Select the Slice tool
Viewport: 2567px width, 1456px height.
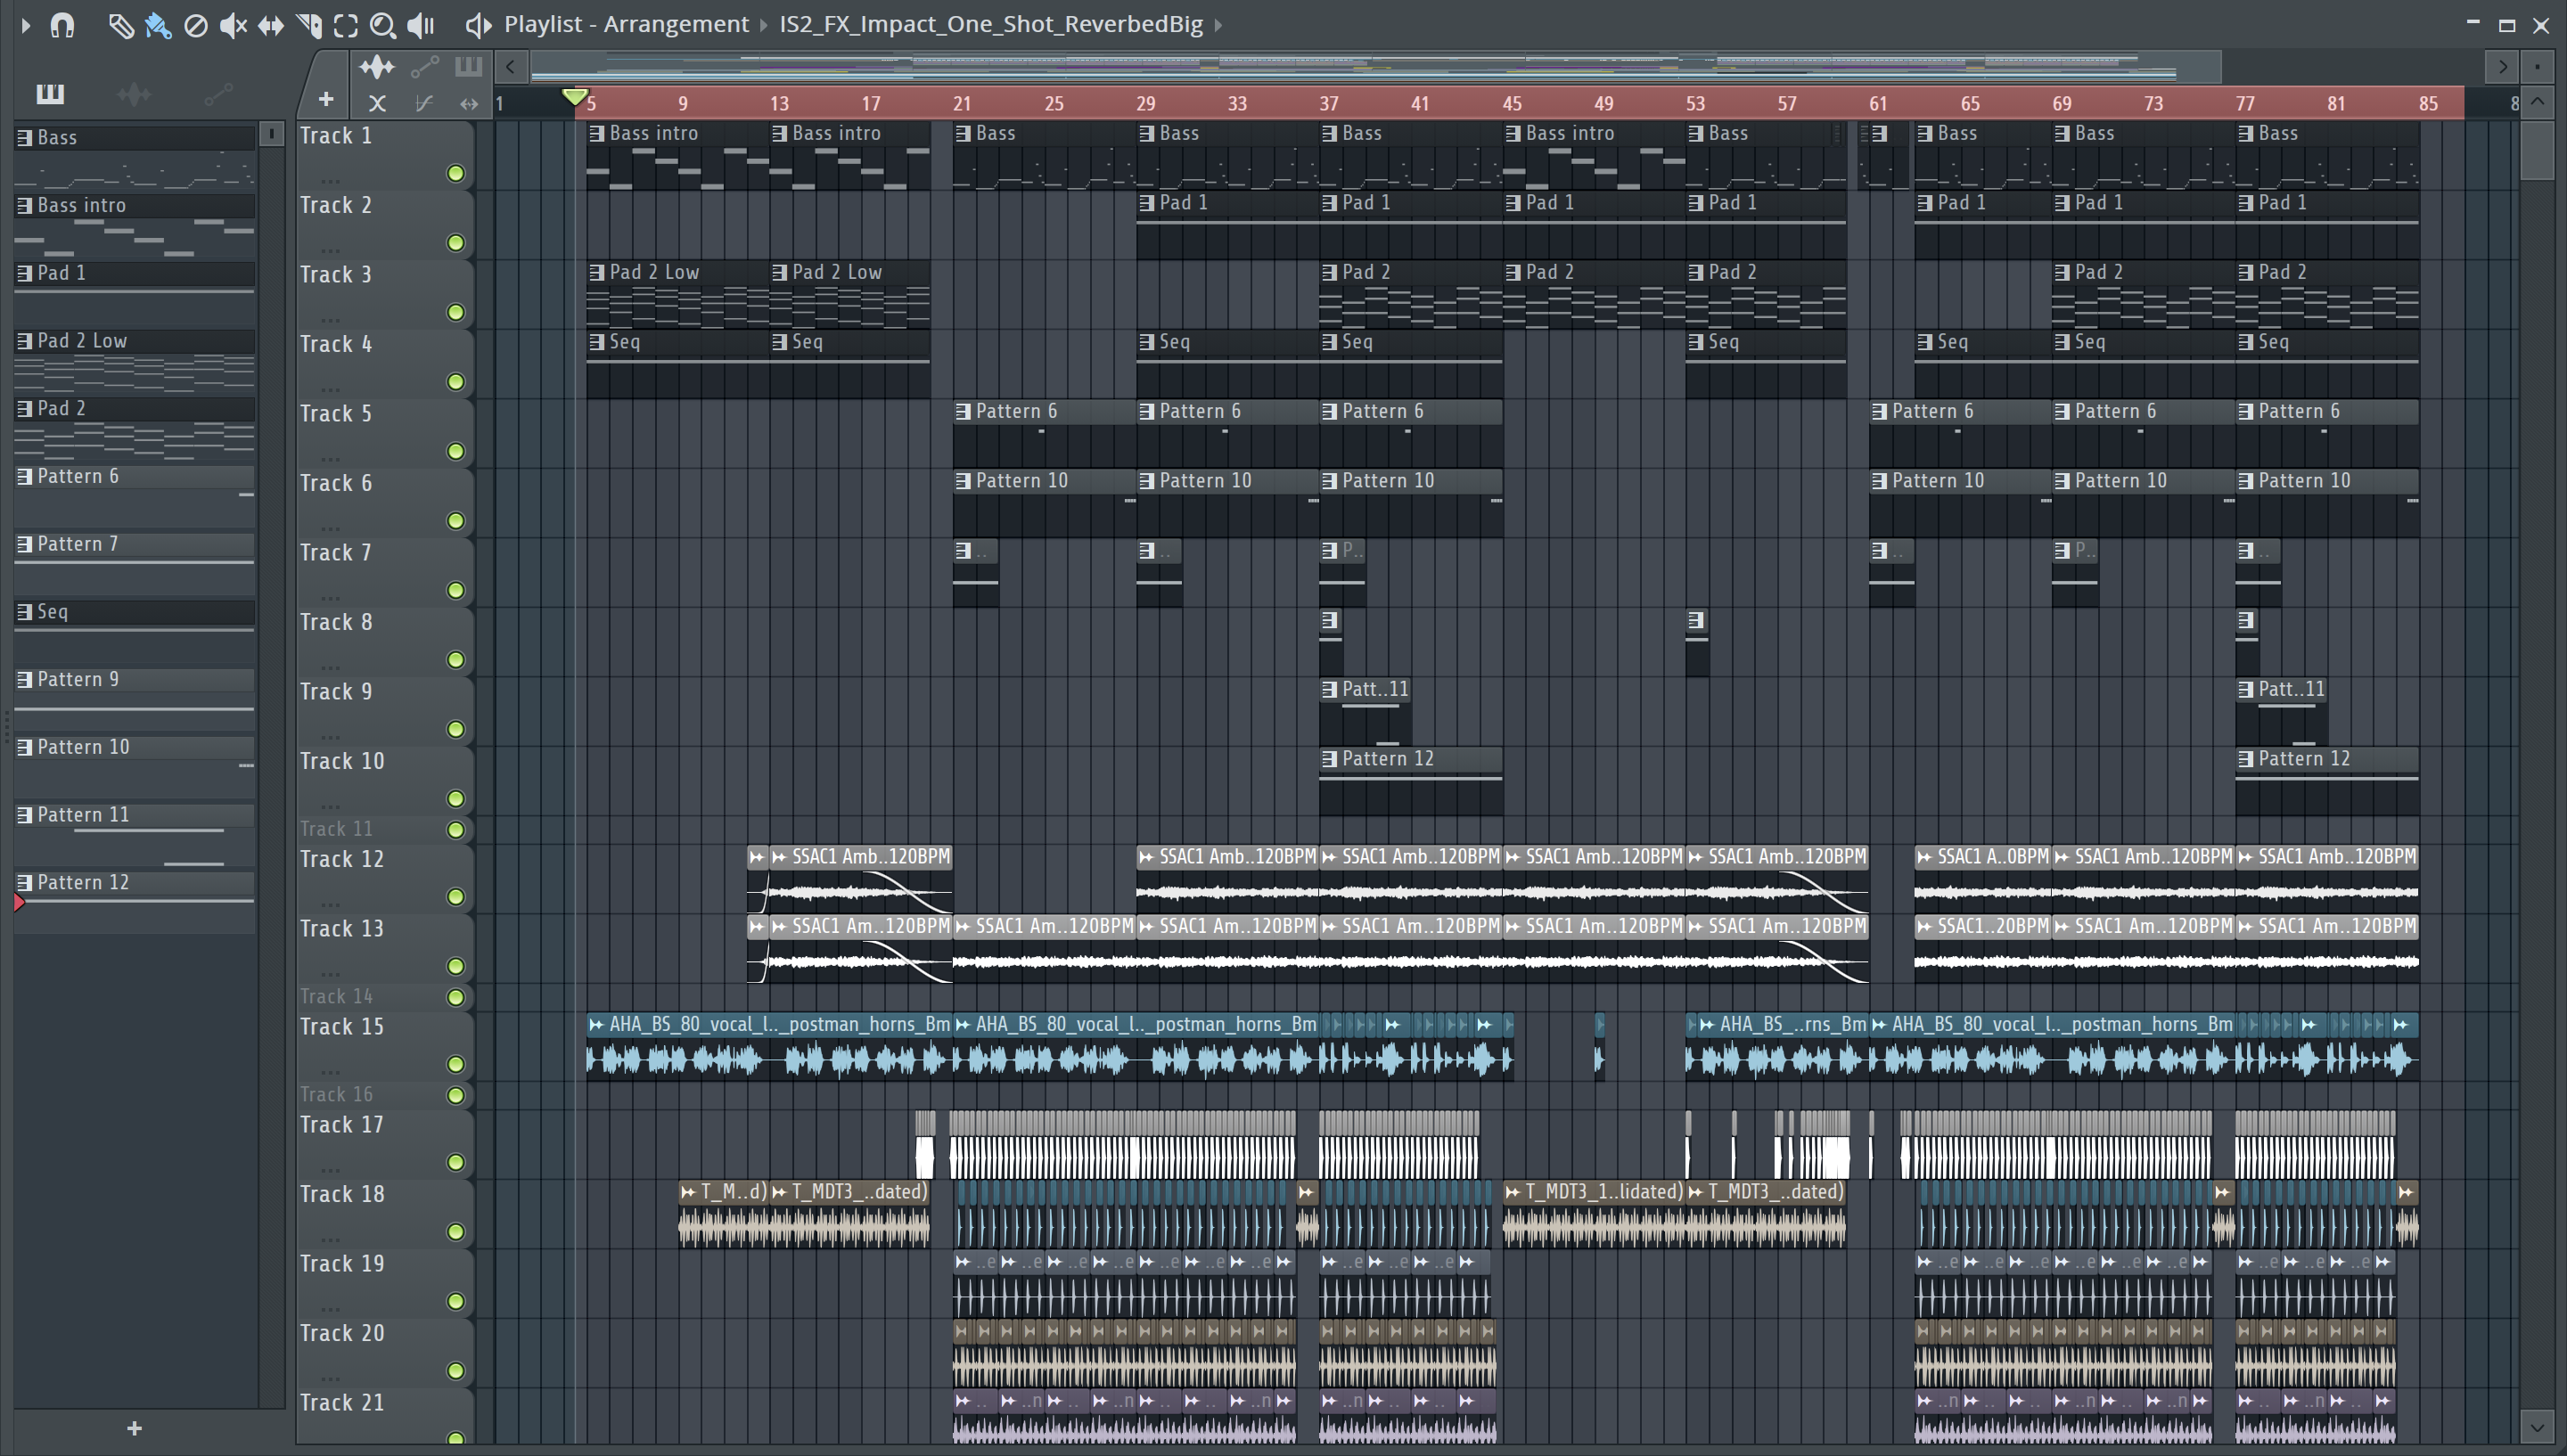[x=309, y=25]
